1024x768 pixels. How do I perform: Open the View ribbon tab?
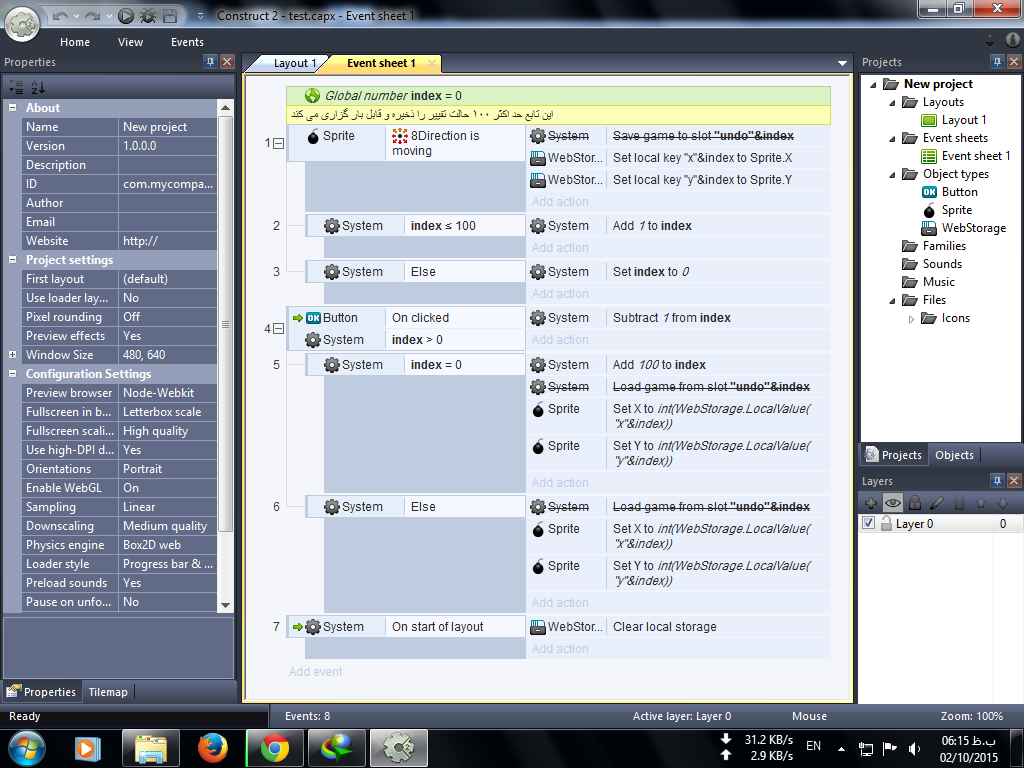pyautogui.click(x=130, y=42)
